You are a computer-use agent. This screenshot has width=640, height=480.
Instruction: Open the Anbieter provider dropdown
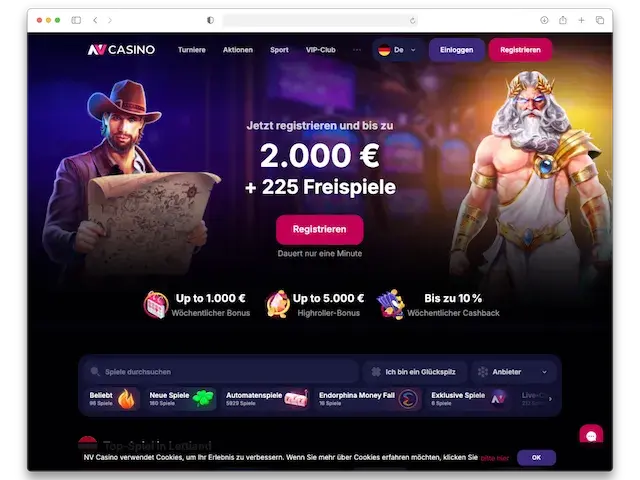click(513, 372)
